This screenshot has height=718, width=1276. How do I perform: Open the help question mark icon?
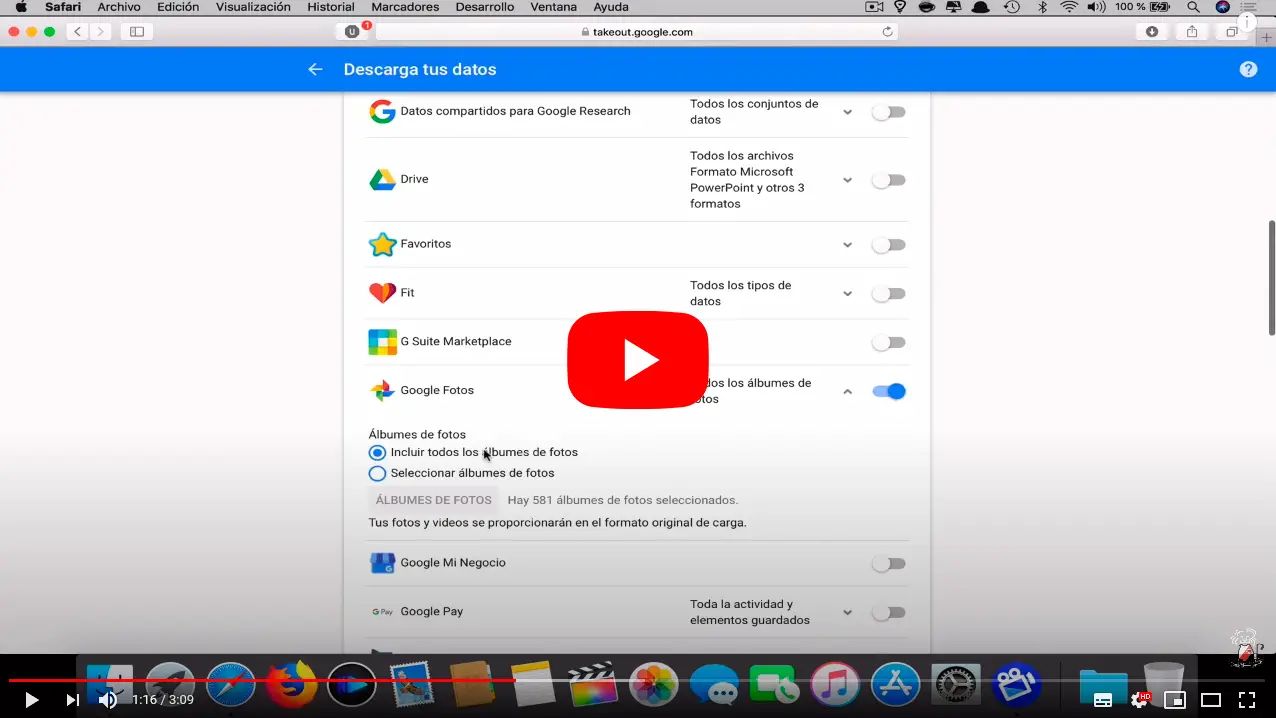[1248, 69]
